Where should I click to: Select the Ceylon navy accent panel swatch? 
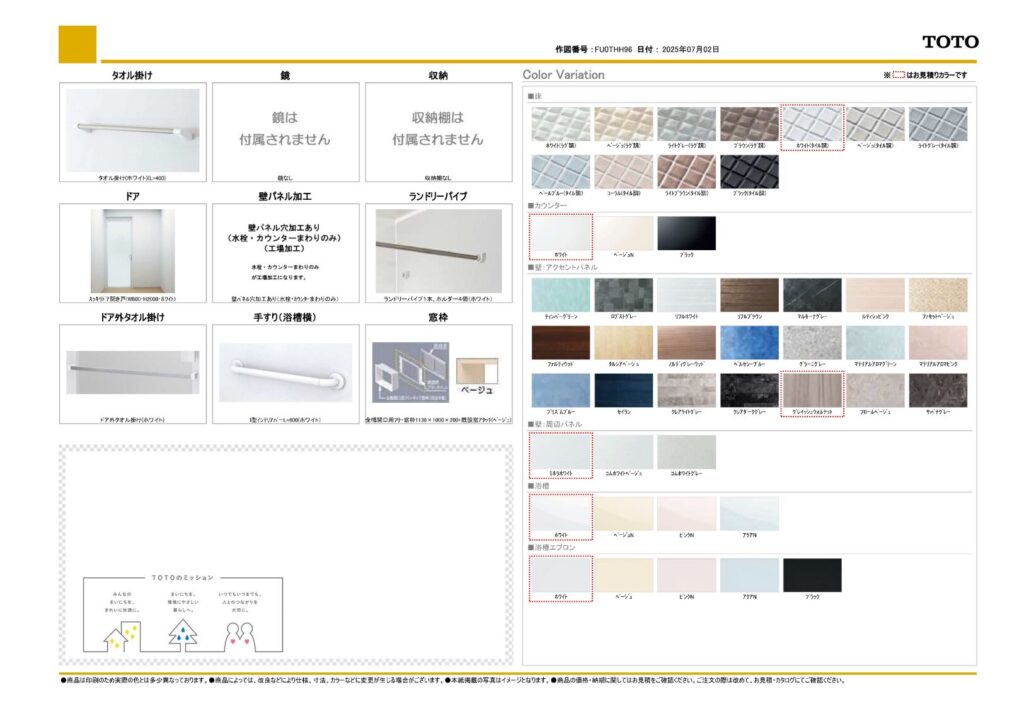(623, 391)
